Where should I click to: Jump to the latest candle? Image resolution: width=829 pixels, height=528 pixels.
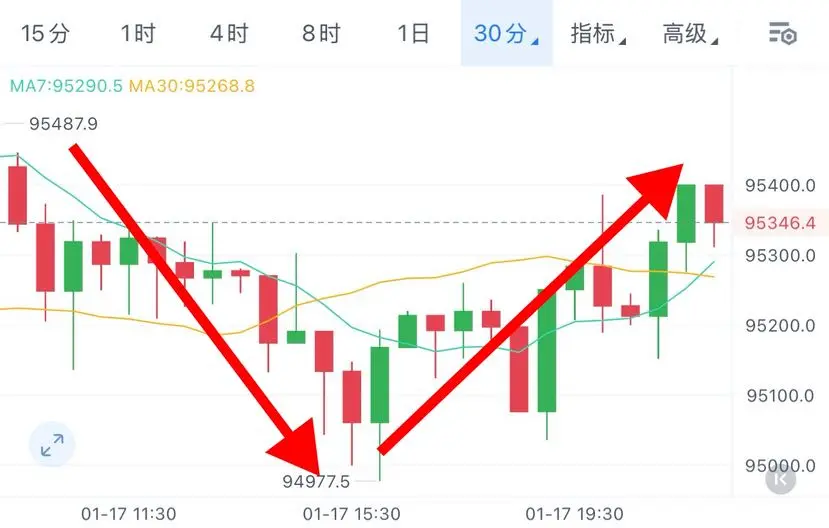(x=780, y=479)
